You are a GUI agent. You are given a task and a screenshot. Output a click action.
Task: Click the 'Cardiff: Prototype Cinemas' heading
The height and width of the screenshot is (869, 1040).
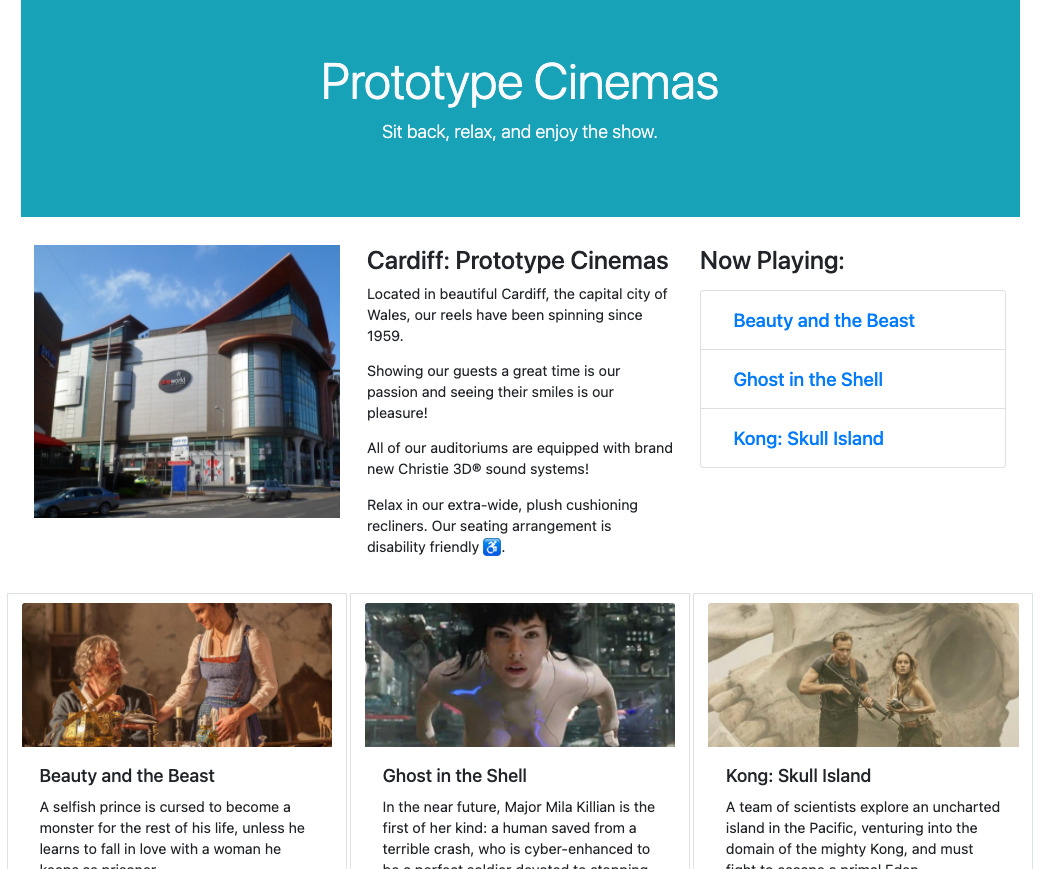[517, 261]
